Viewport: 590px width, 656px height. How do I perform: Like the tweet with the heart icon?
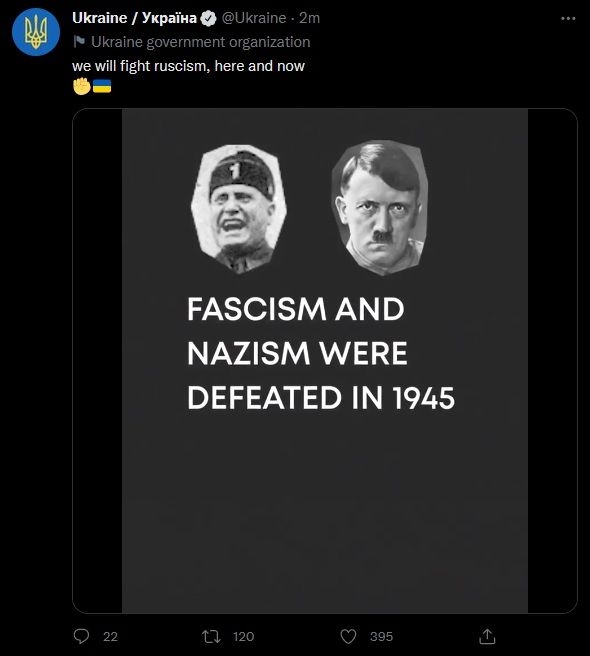(x=348, y=636)
